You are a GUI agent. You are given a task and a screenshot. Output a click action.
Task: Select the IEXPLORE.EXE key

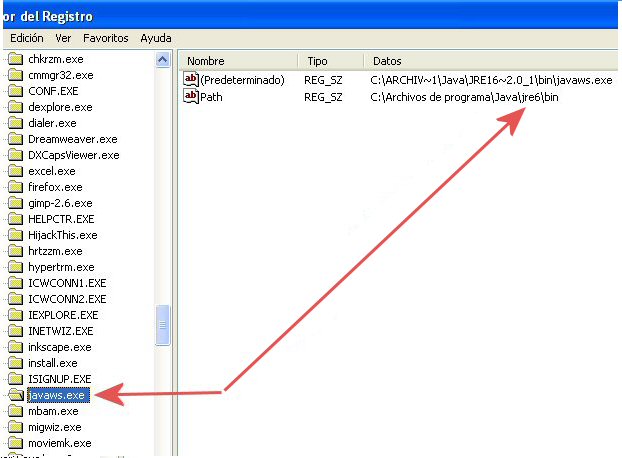tap(63, 315)
